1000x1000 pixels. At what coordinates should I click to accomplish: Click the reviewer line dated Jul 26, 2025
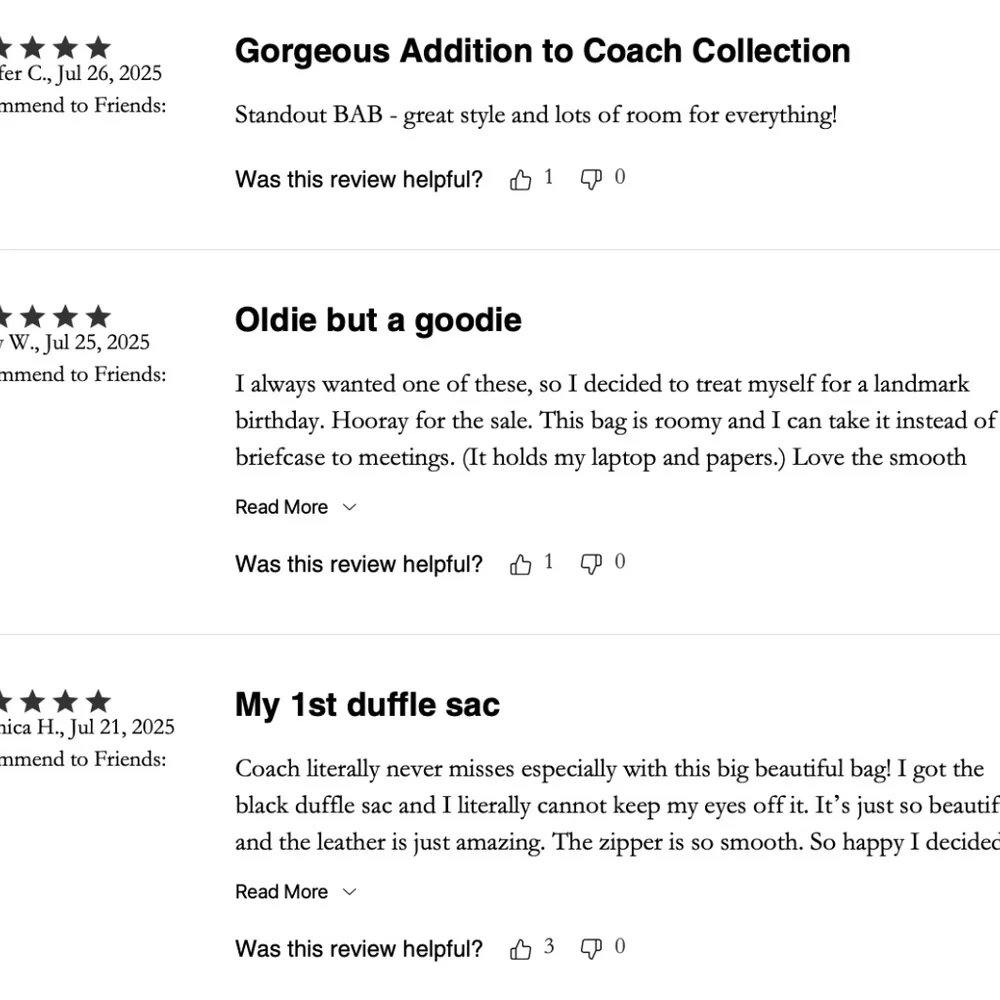click(x=80, y=74)
